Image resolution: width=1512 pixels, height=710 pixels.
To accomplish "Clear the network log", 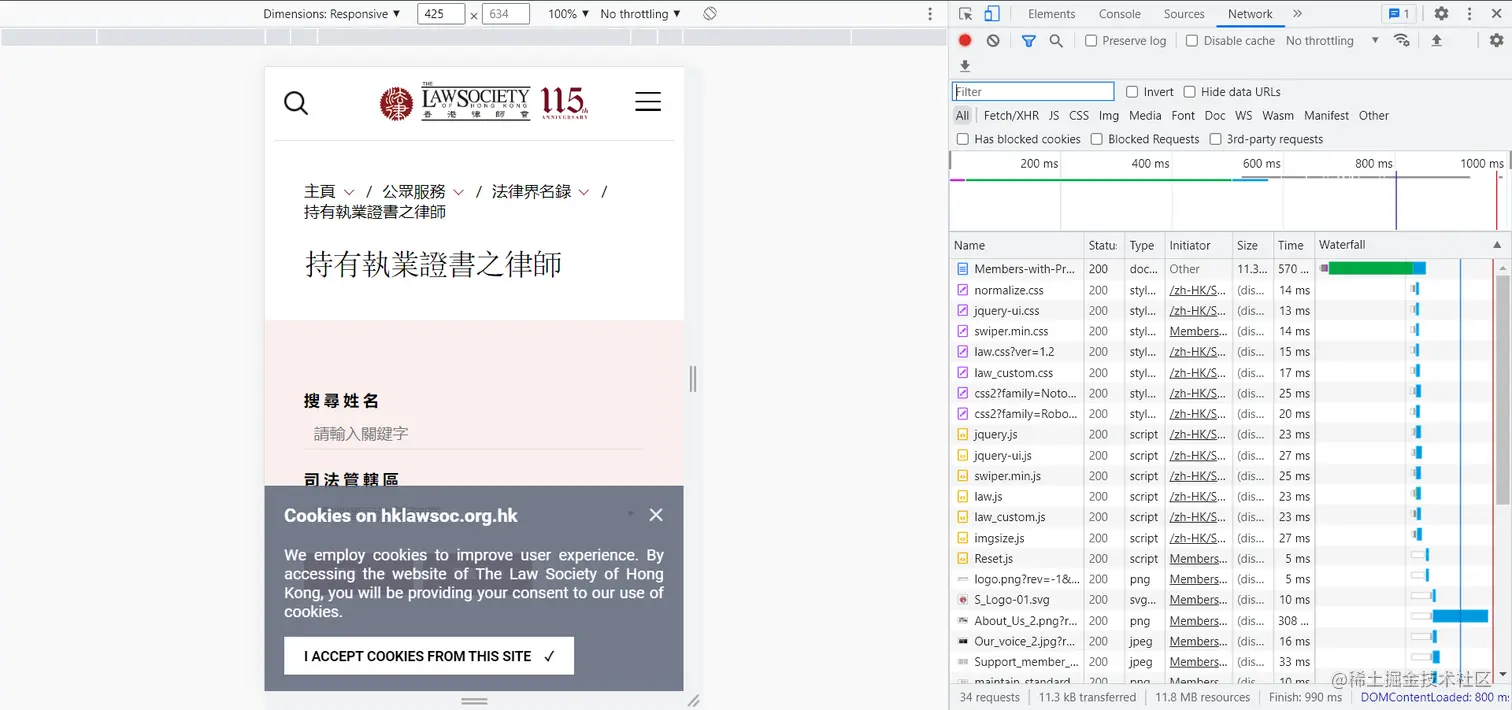I will [x=993, y=41].
